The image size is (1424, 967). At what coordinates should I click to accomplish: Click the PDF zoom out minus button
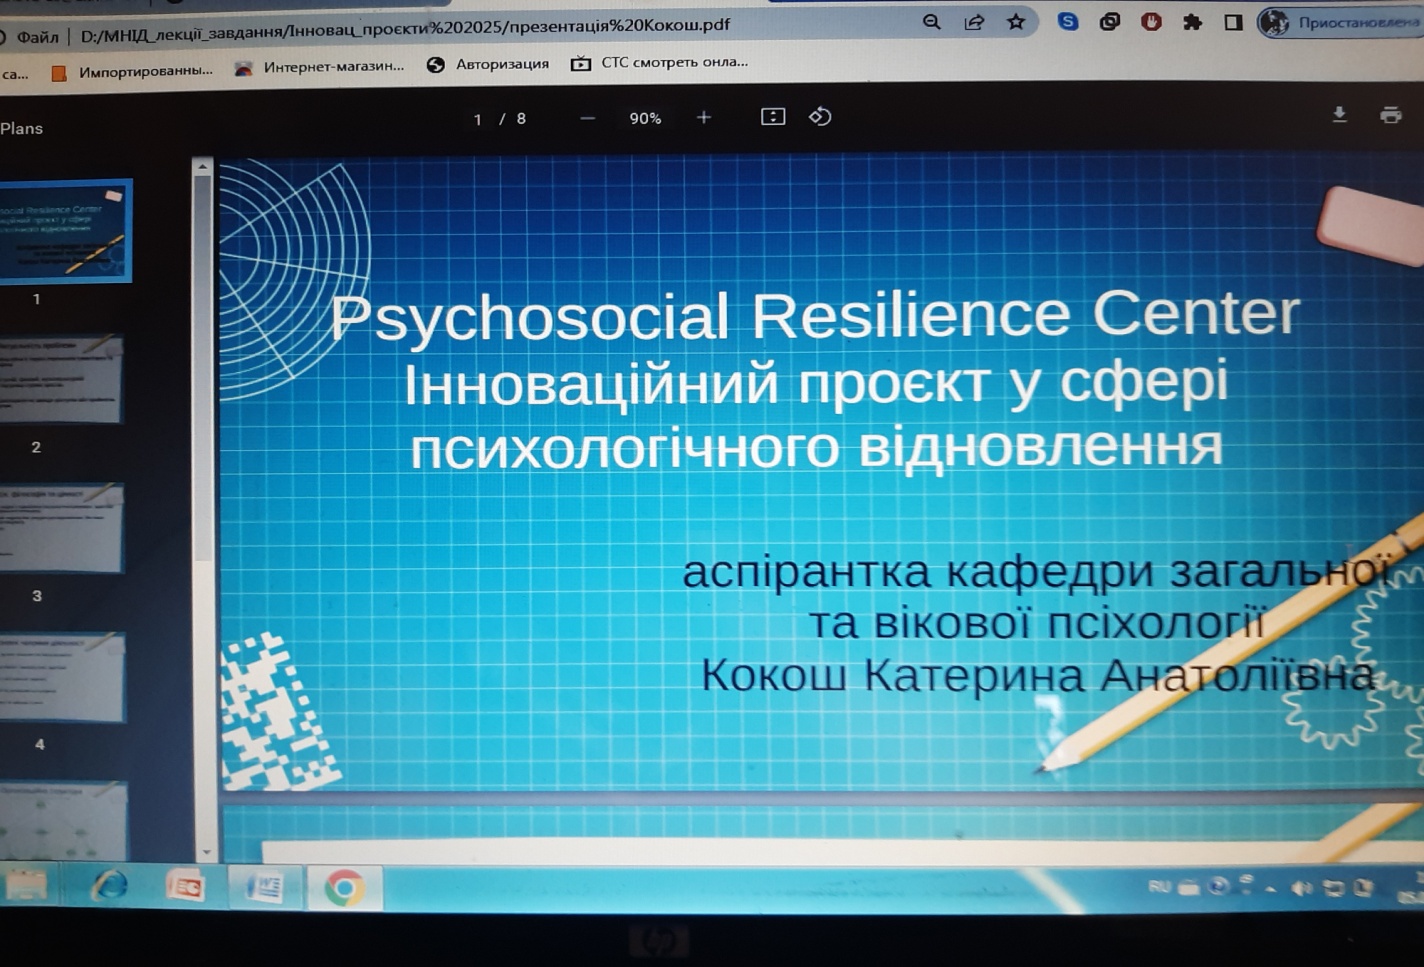[588, 118]
